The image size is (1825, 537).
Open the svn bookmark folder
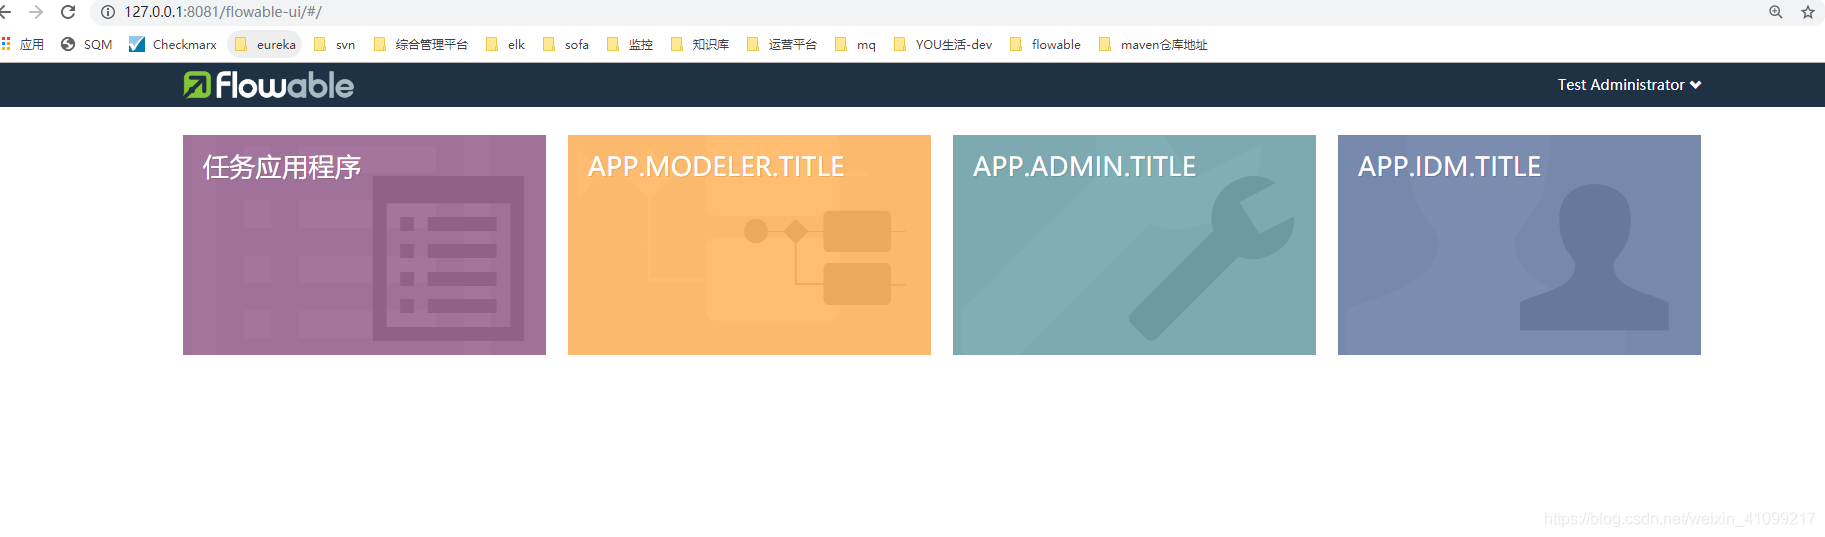point(335,44)
